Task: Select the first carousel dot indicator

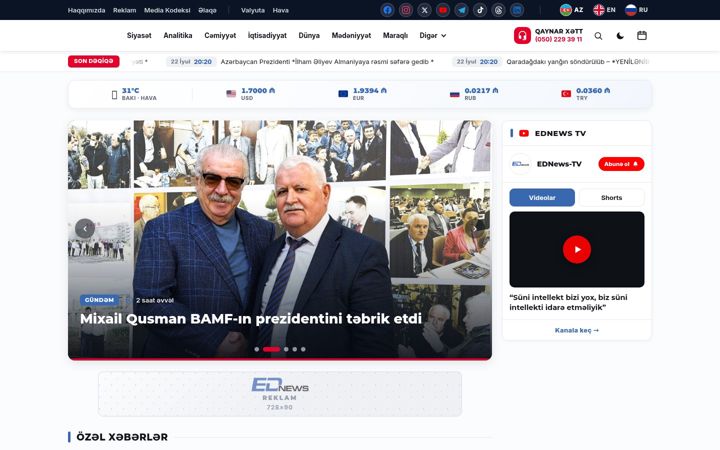Action: pyautogui.click(x=257, y=349)
